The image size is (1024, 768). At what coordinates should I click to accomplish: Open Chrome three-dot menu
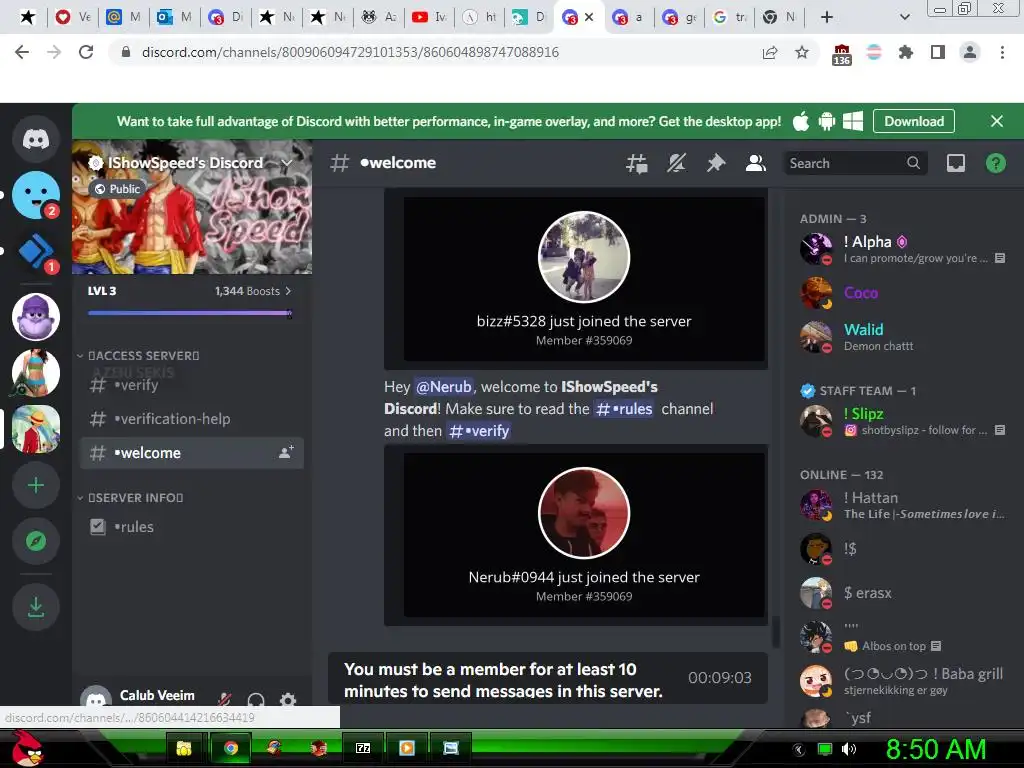point(1002,52)
